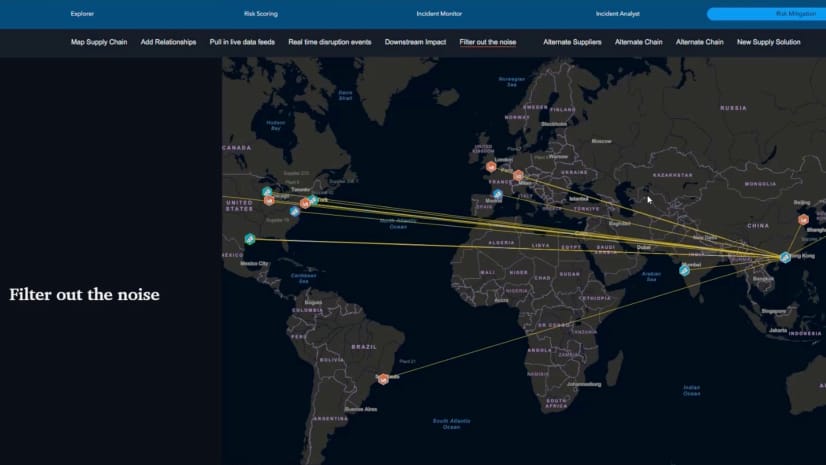The image size is (826, 465).
Task: Open Pull in live data feeds
Action: [x=242, y=42]
